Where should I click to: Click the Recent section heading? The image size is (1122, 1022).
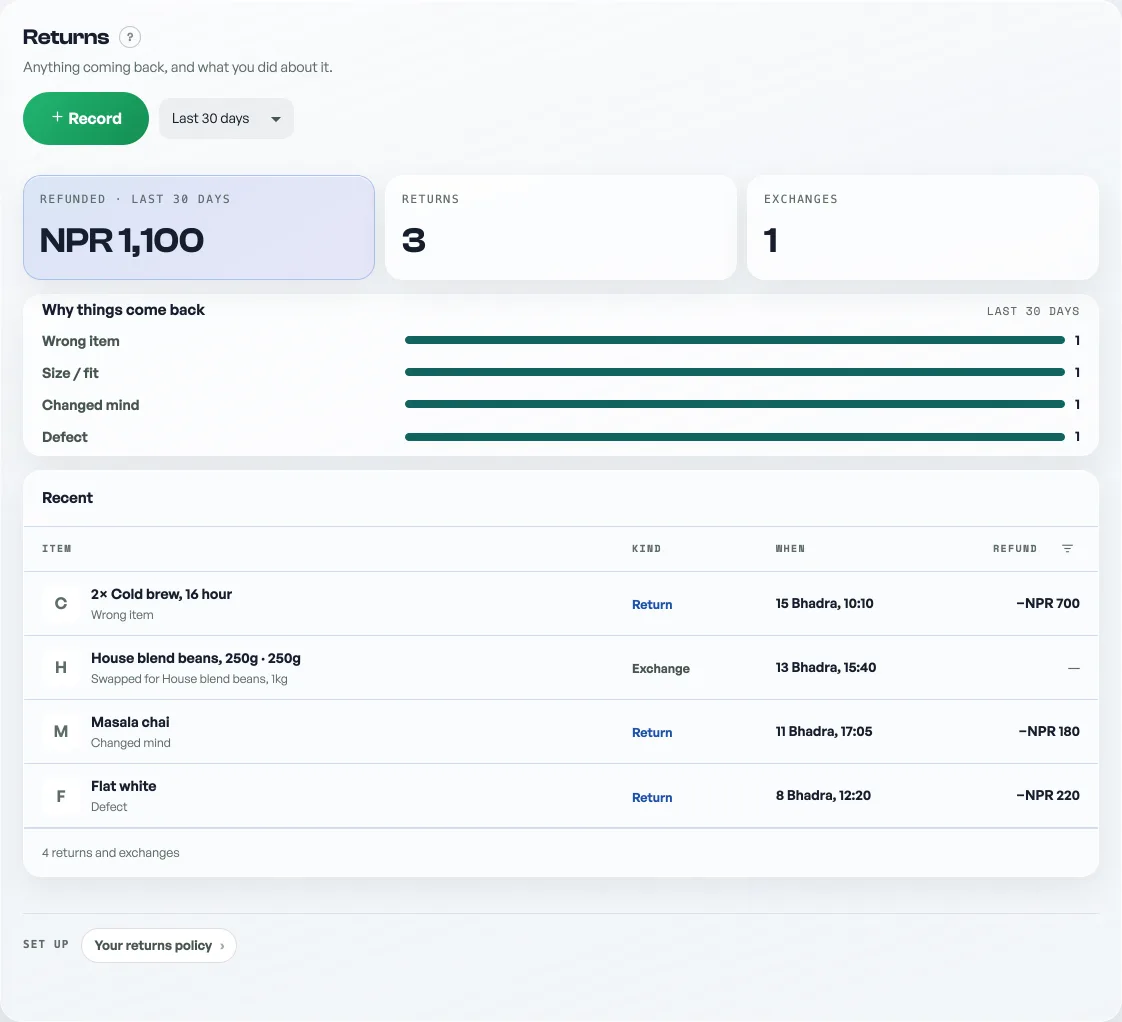67,498
